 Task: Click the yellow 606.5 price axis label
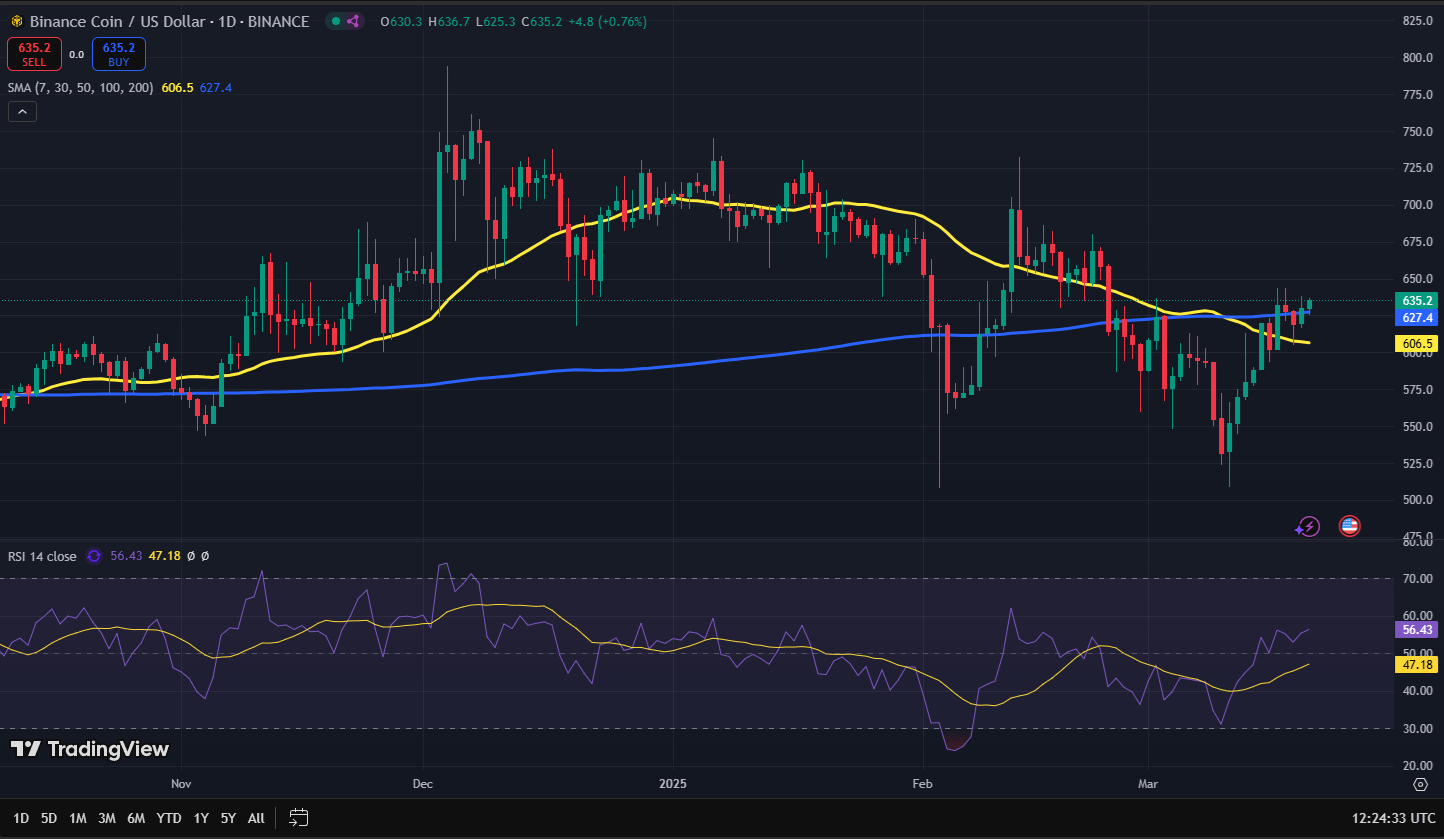1415,343
